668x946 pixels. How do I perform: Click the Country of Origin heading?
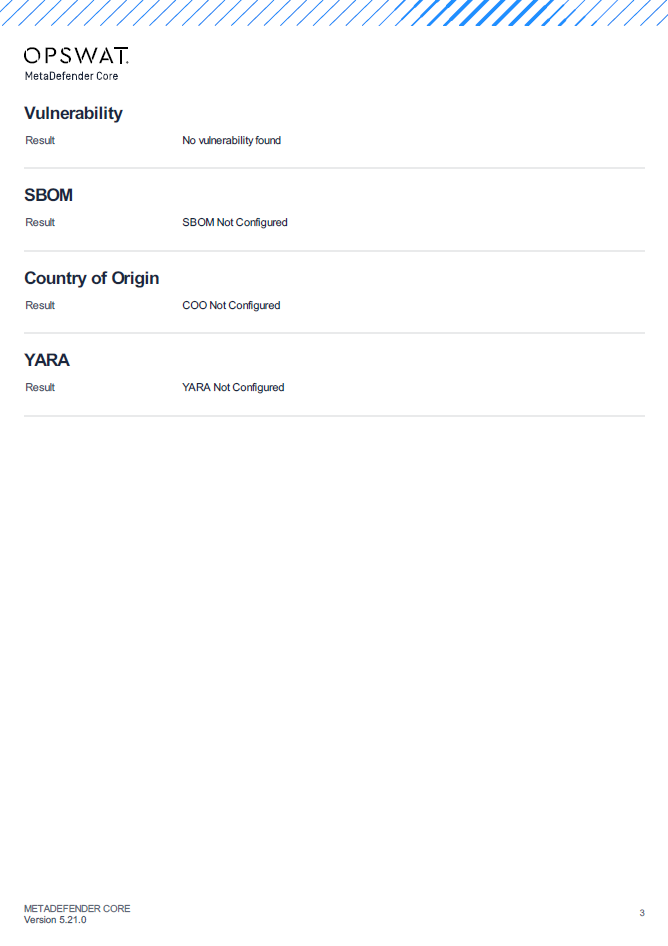[92, 278]
